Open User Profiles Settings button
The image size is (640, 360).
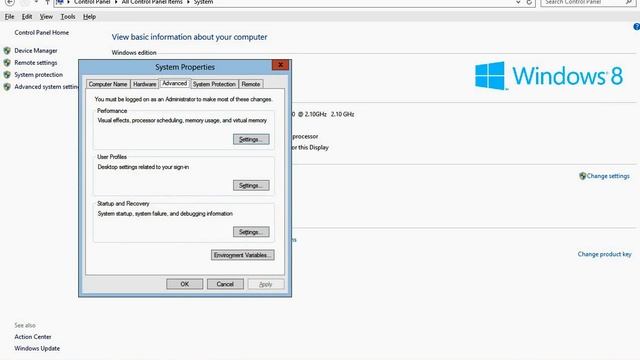(251, 185)
